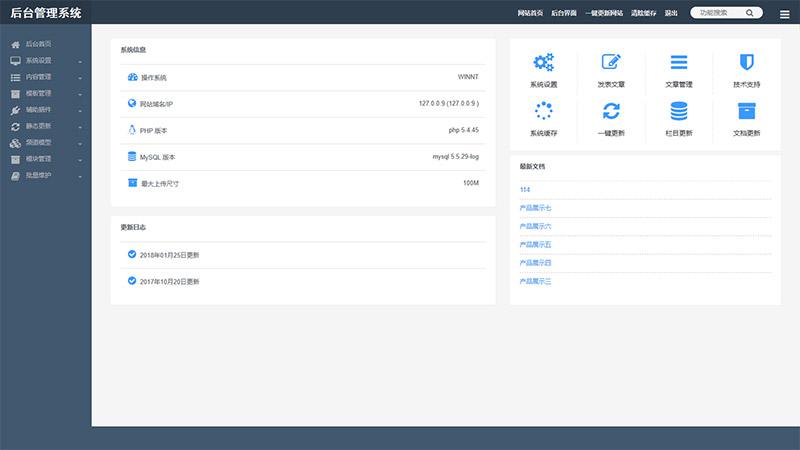Open the 产品展示七 document link
The width and height of the screenshot is (800, 450).
click(535, 208)
